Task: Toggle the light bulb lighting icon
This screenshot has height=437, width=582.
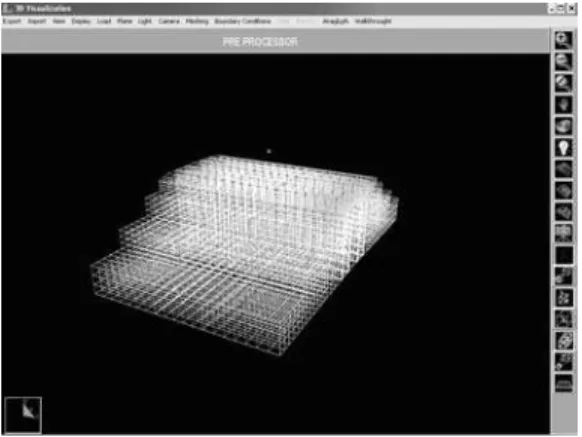Action: click(563, 147)
